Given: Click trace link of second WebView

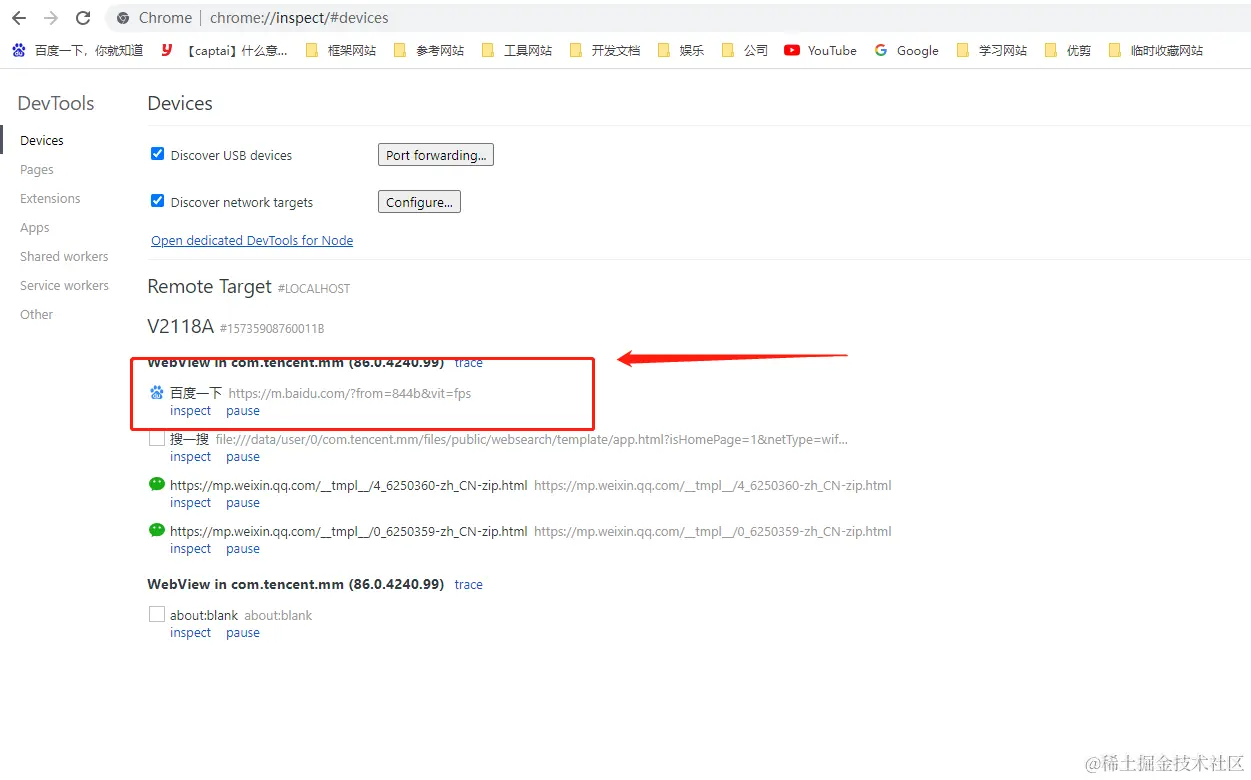Looking at the screenshot, I should 469,585.
